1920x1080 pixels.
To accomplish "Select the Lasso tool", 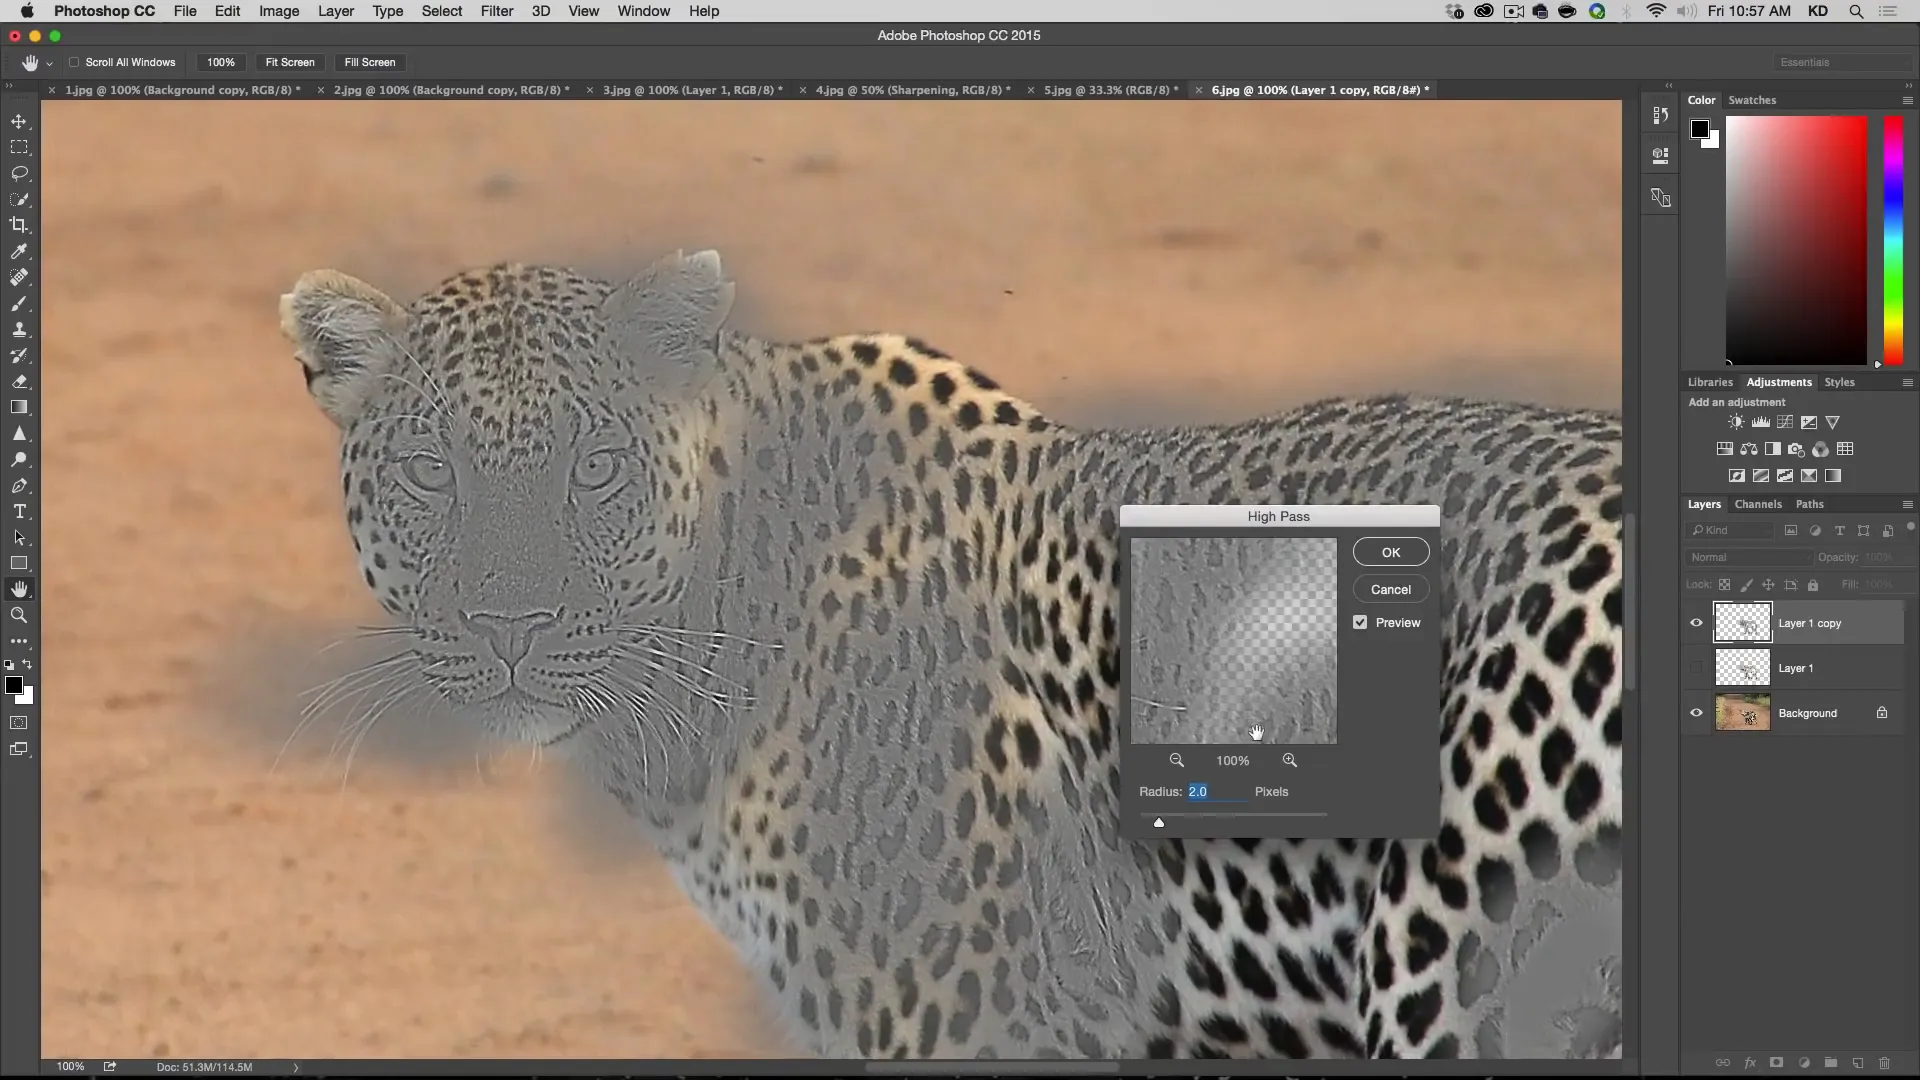I will (x=20, y=171).
